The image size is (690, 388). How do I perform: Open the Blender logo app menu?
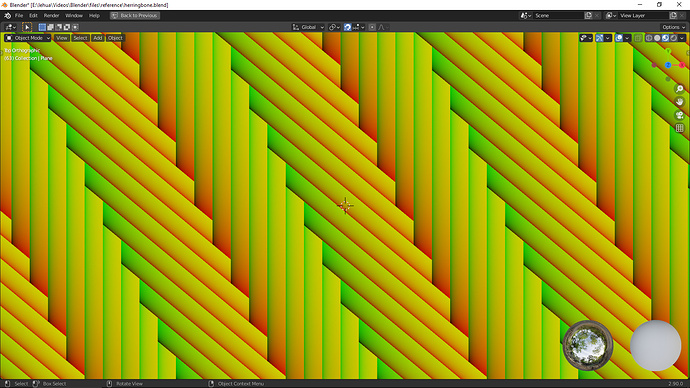pos(7,15)
